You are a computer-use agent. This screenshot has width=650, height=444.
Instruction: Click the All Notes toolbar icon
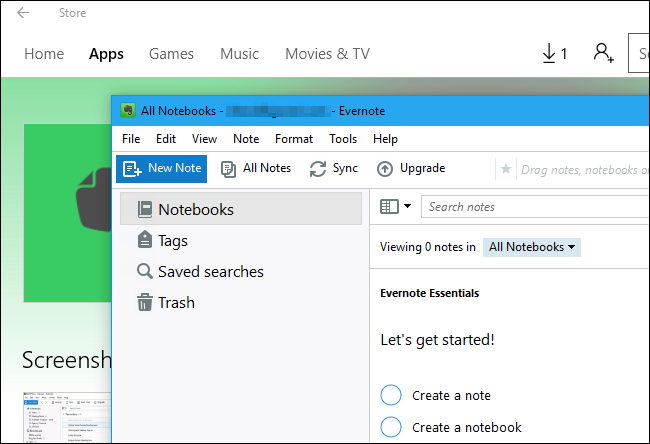[228, 169]
